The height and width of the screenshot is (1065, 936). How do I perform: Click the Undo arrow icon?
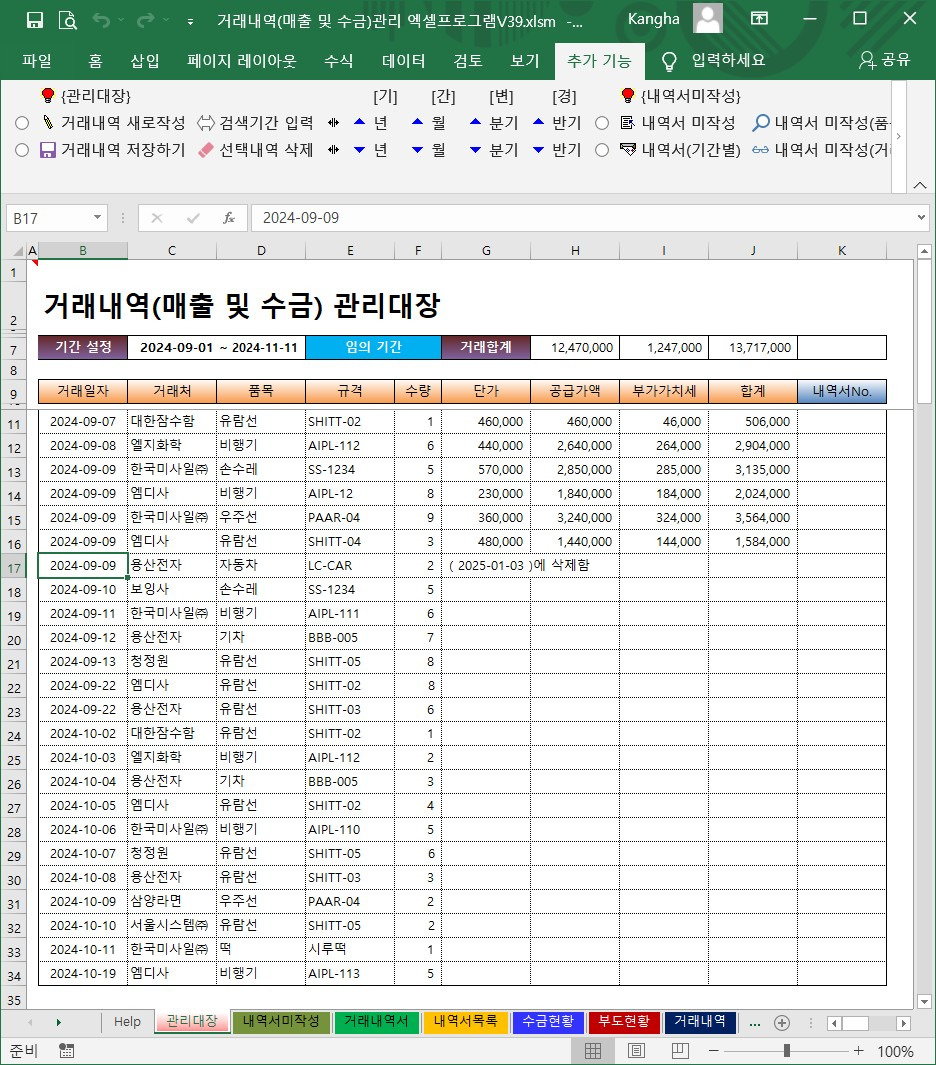coord(101,20)
